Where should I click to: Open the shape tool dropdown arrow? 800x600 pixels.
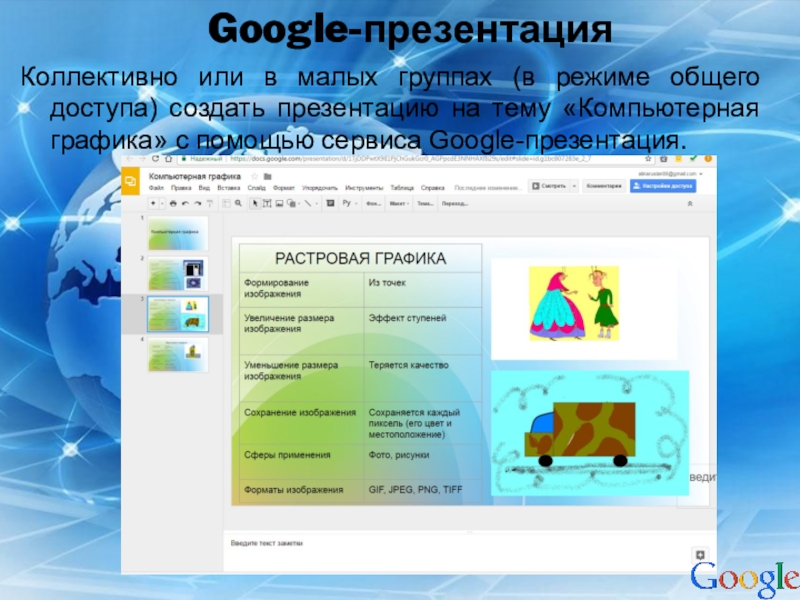(x=299, y=203)
